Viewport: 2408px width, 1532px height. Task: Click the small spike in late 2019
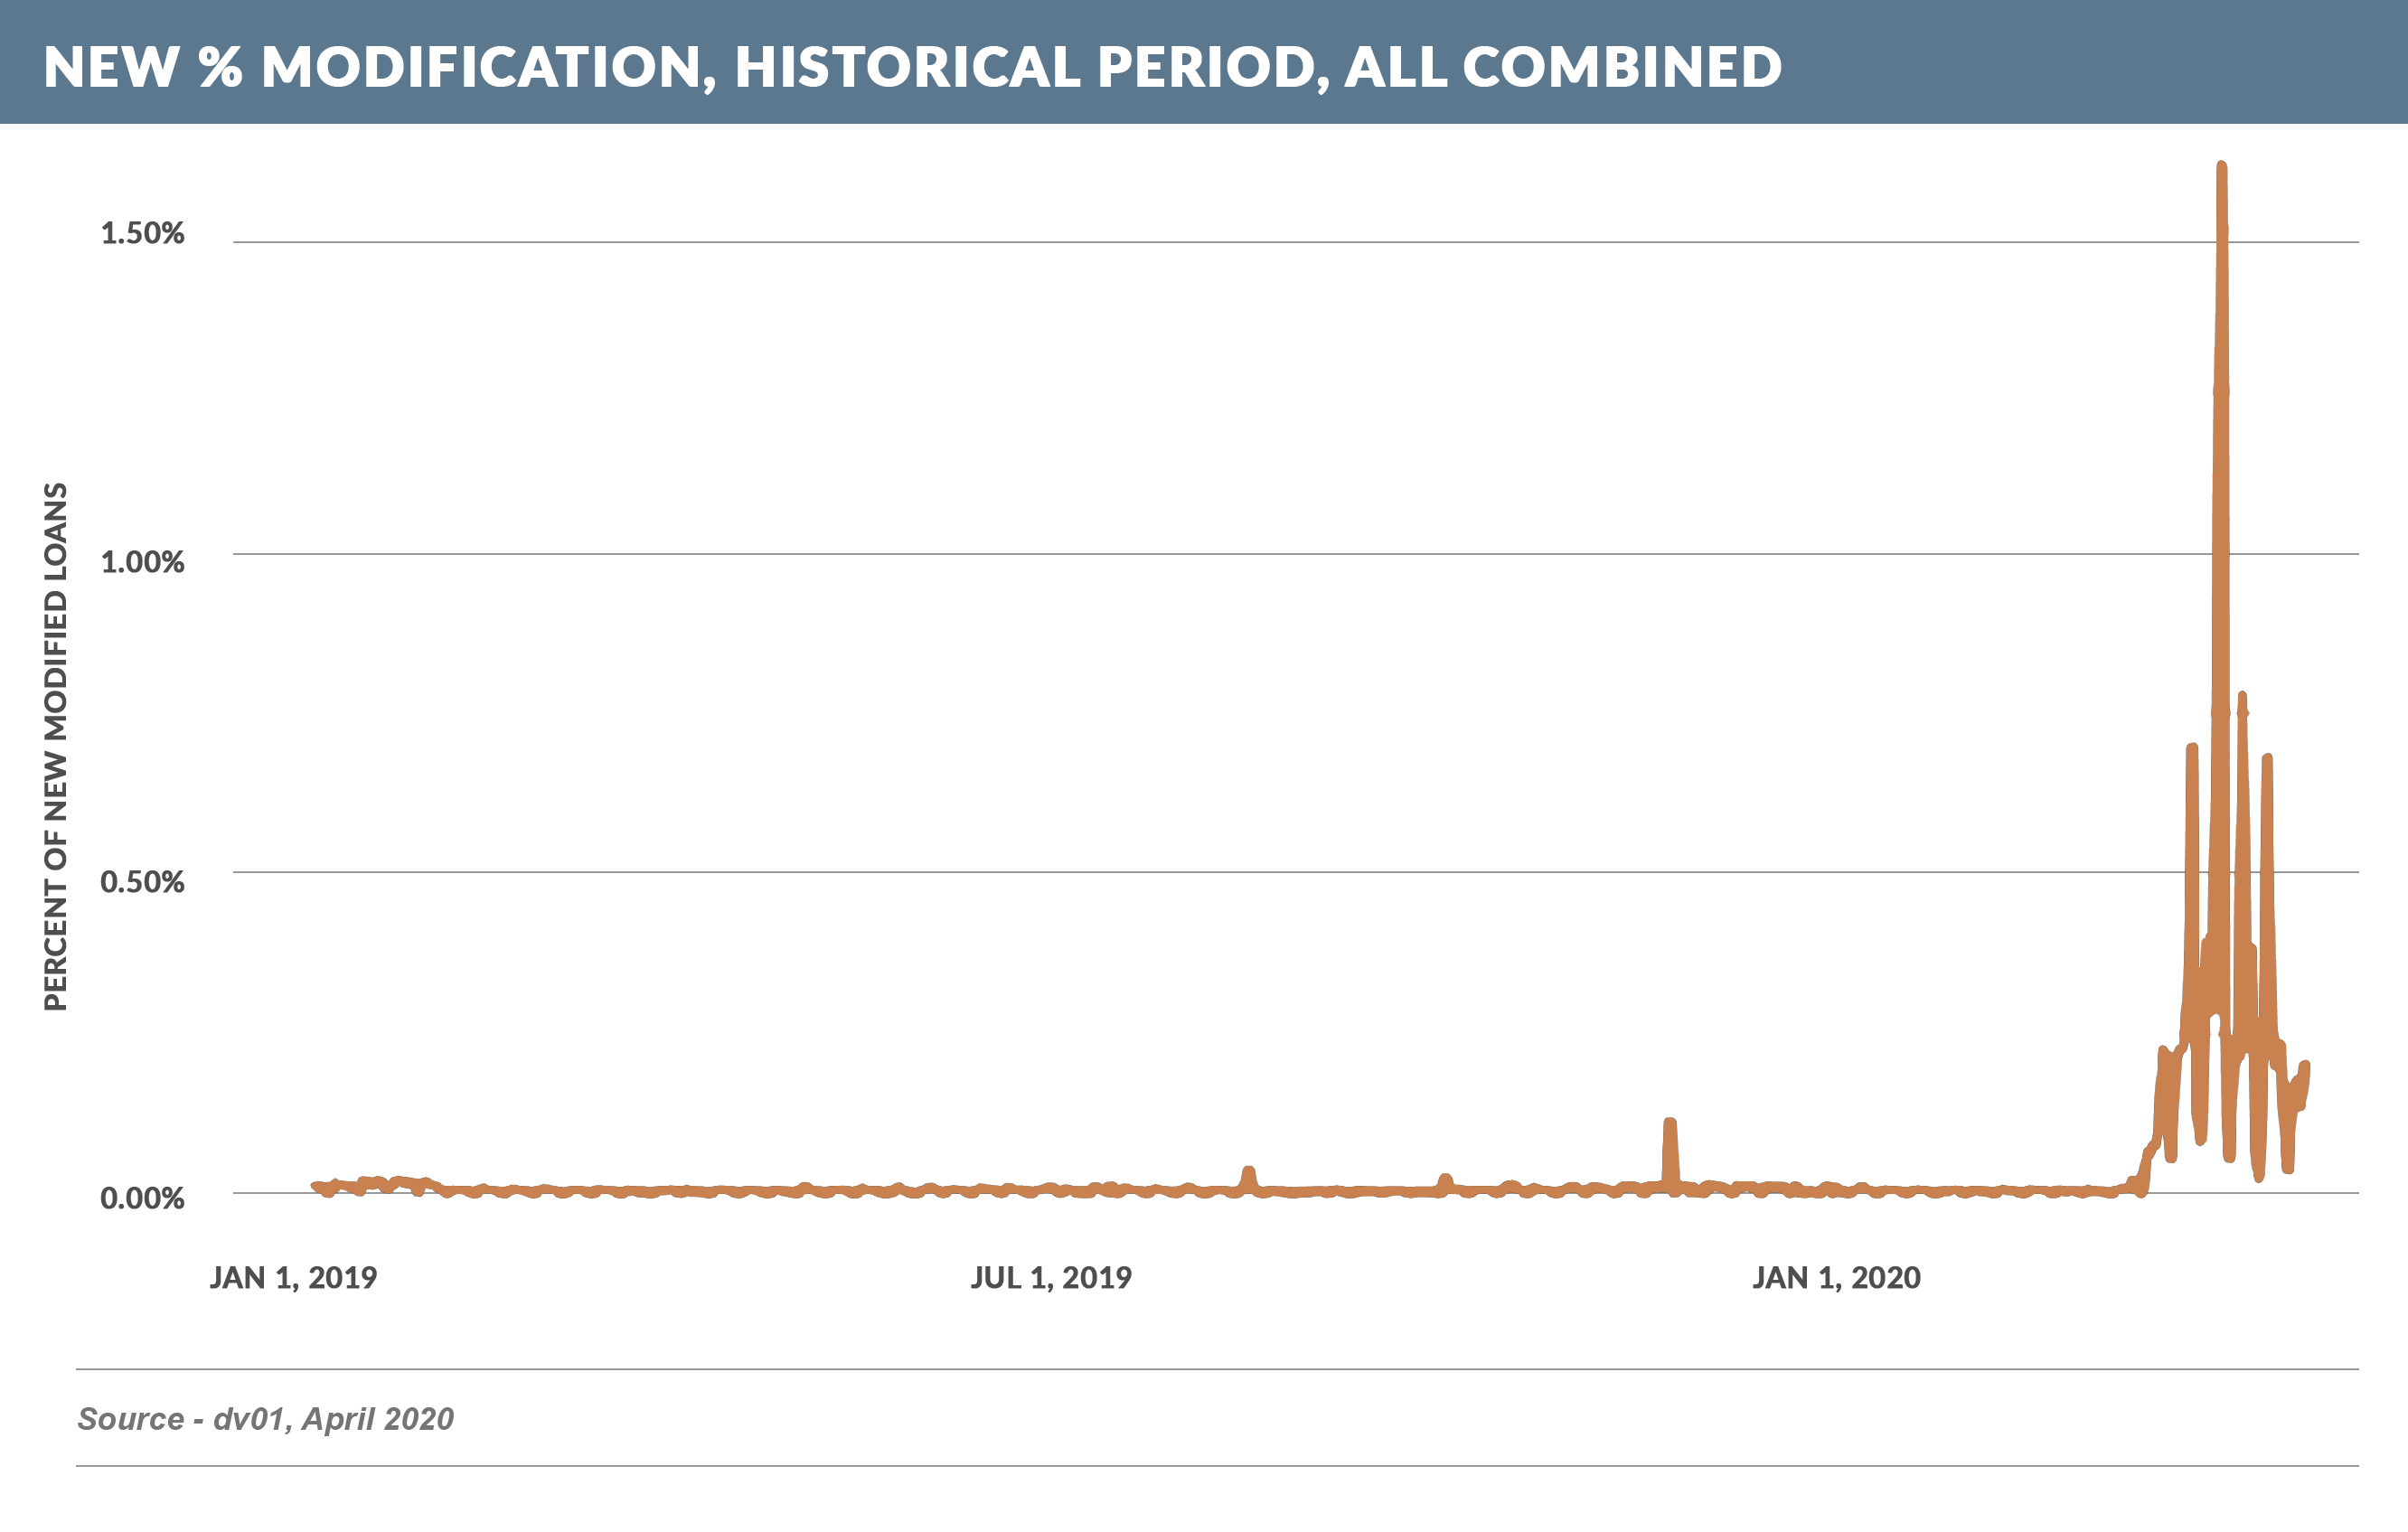pos(1670,1126)
